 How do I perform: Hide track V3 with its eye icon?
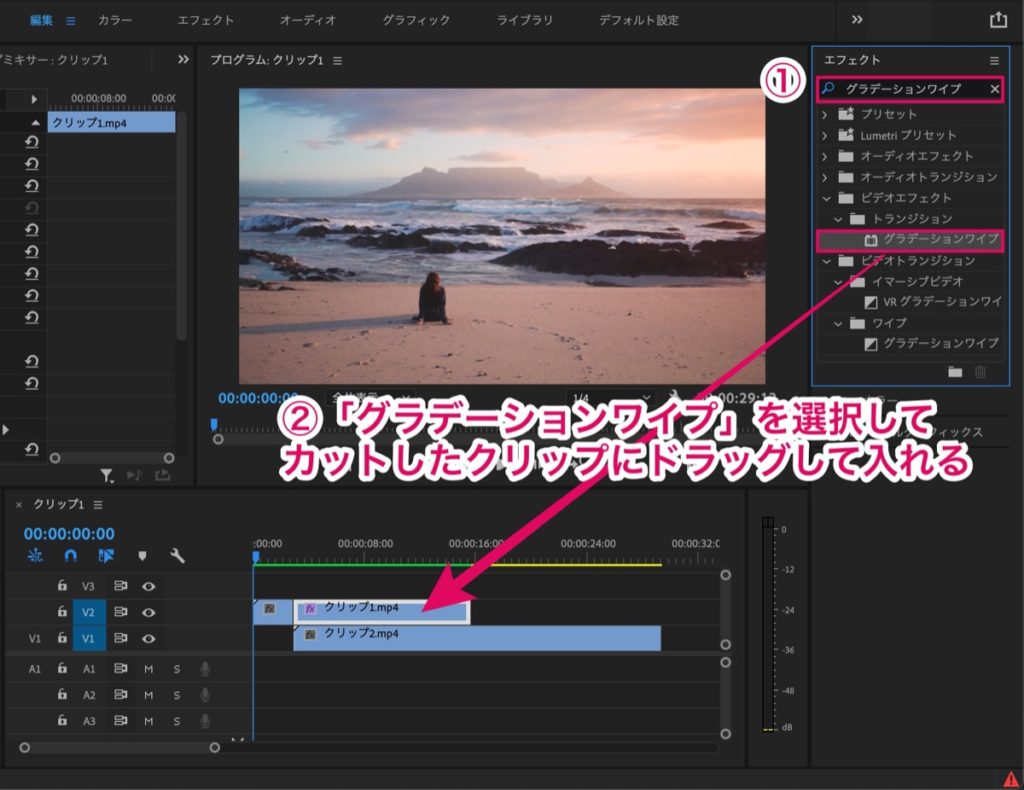pyautogui.click(x=149, y=586)
